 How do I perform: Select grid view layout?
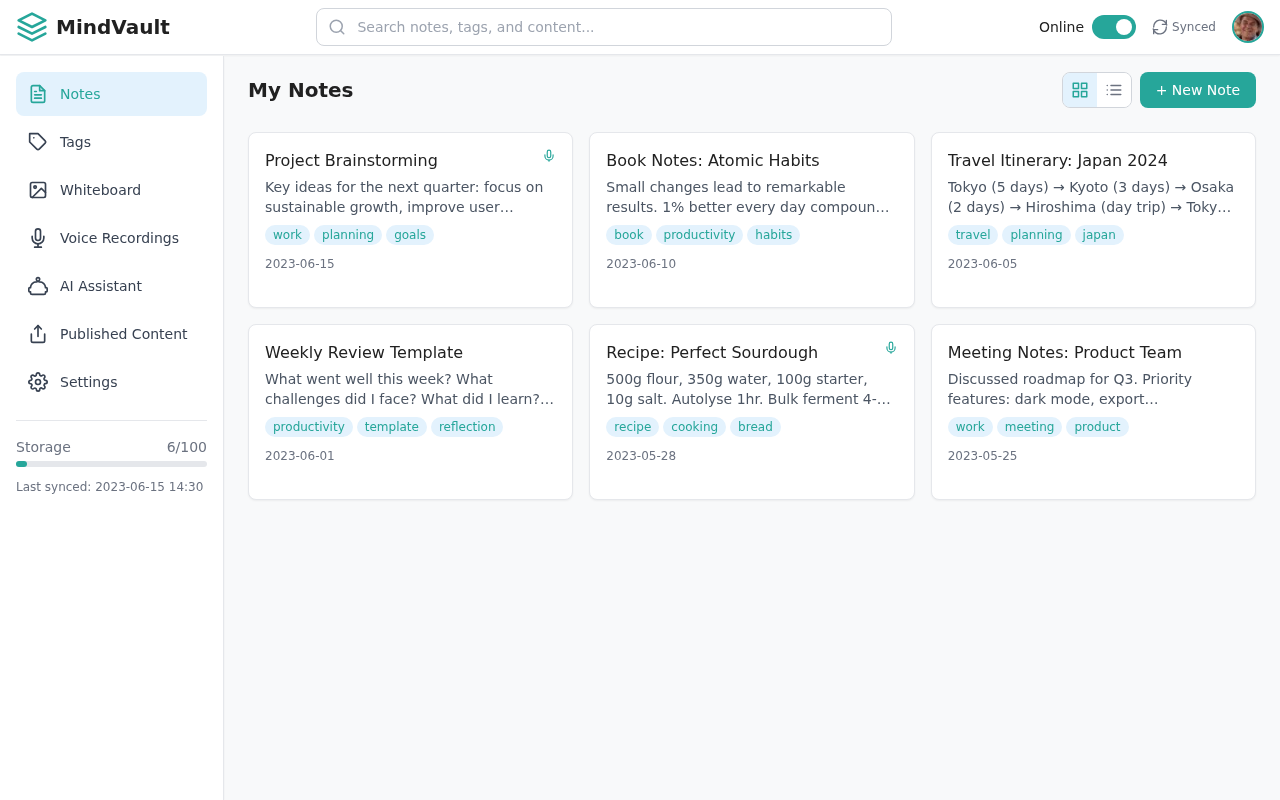point(1080,90)
